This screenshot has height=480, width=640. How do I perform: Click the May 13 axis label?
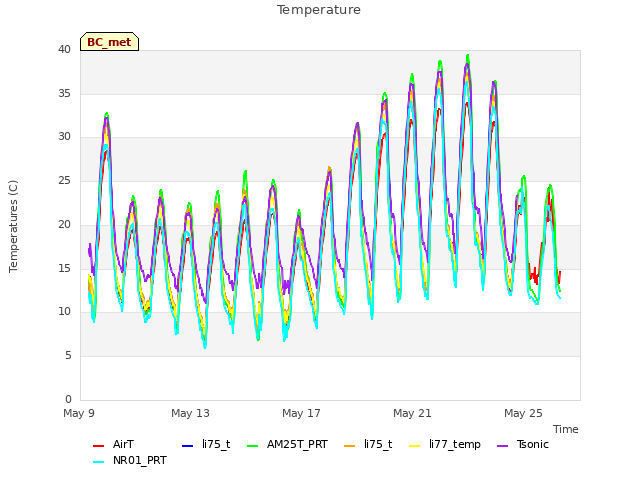click(190, 413)
